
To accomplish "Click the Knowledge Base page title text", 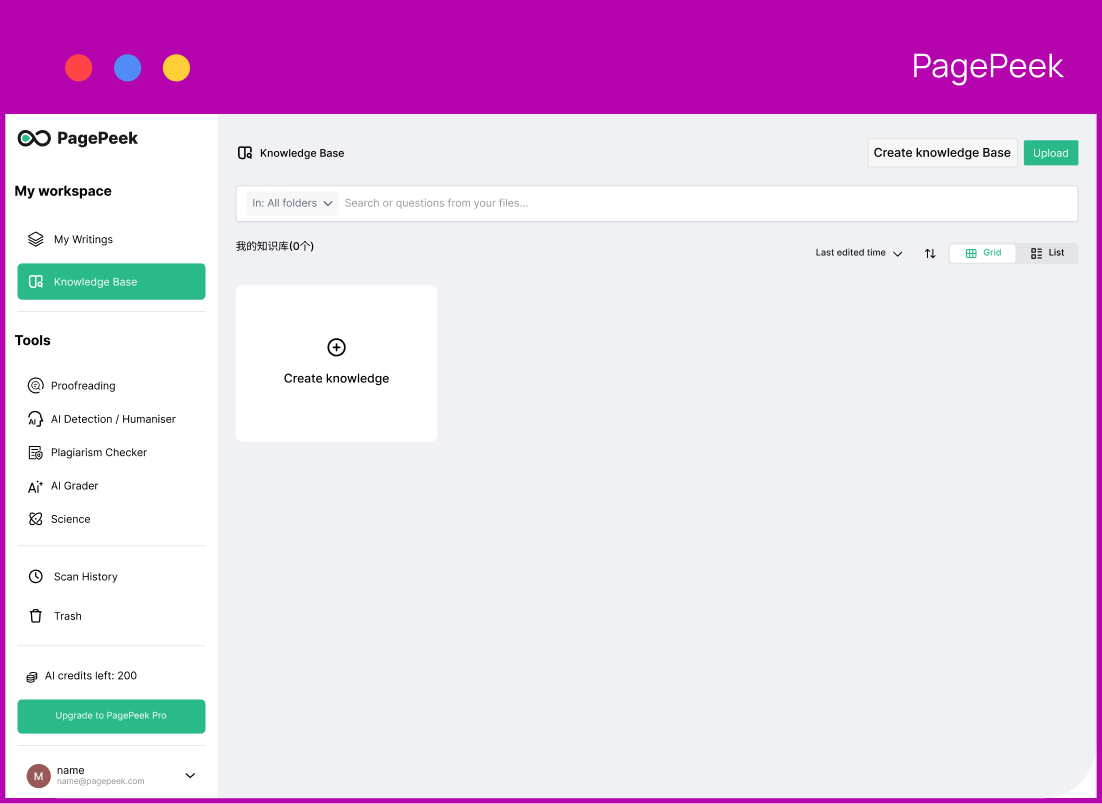I will point(302,153).
